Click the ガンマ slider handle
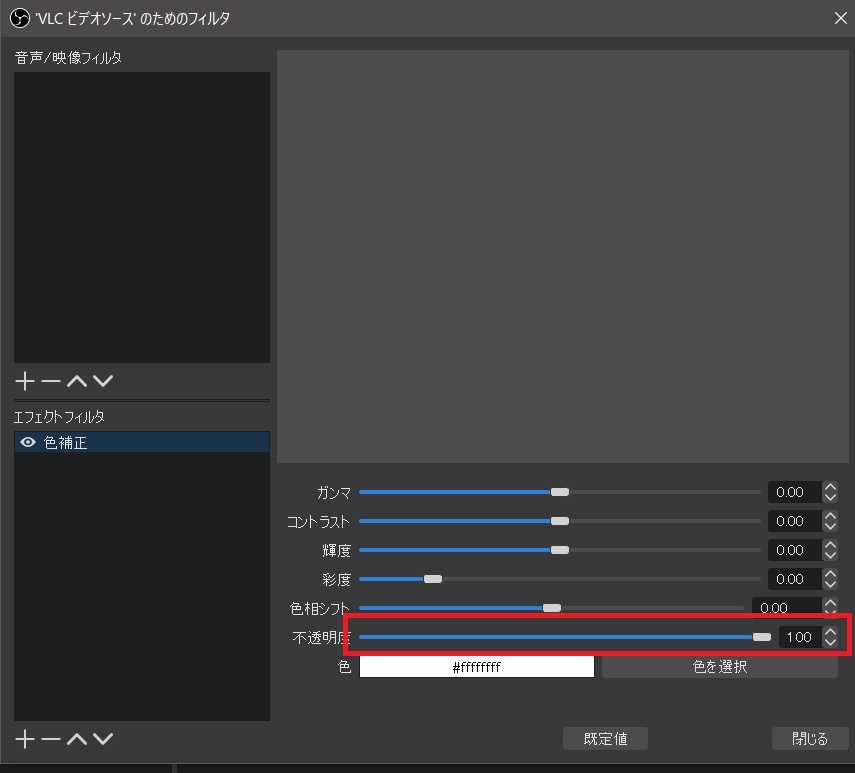 (x=559, y=492)
